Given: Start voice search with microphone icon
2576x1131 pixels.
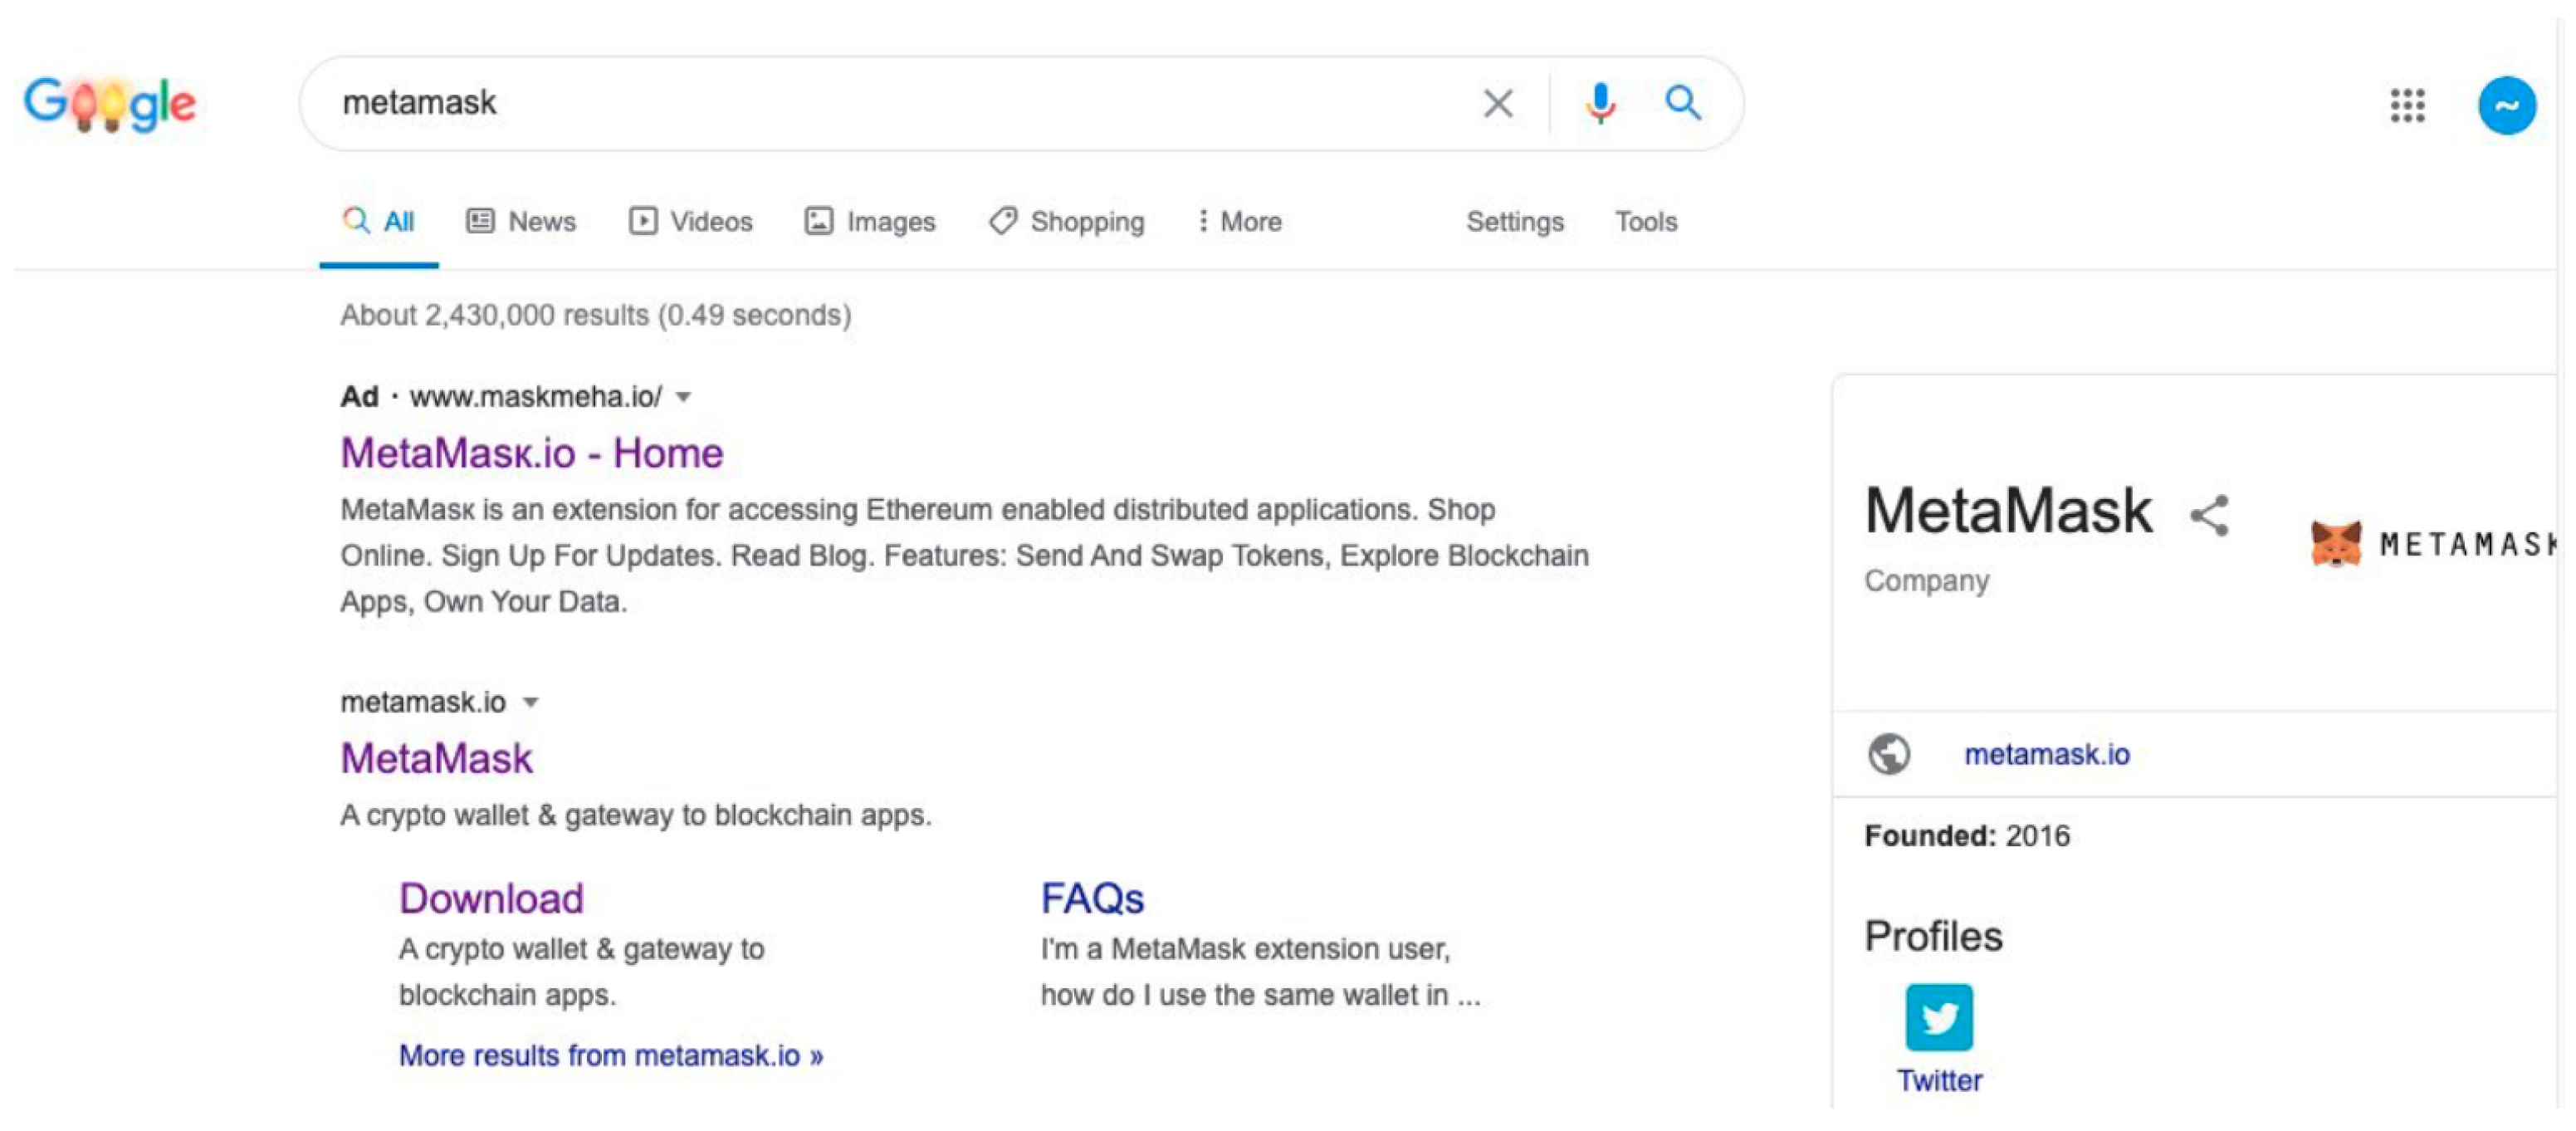Looking at the screenshot, I should [1600, 103].
